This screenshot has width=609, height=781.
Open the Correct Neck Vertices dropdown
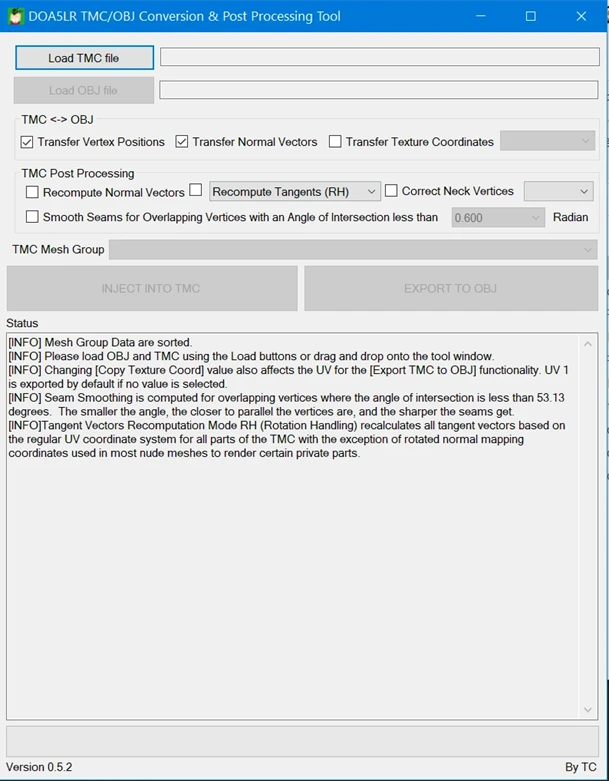click(558, 191)
